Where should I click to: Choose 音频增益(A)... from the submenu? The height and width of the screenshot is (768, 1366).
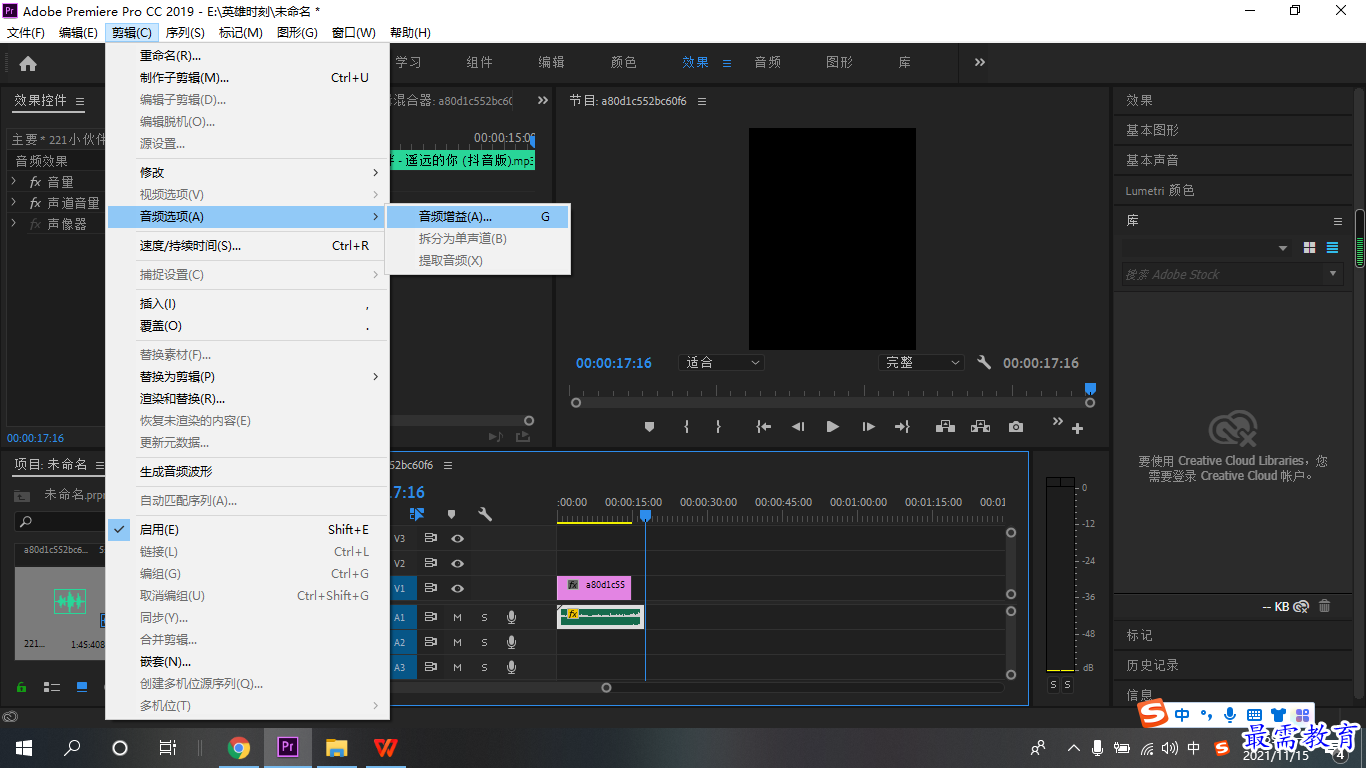[478, 217]
